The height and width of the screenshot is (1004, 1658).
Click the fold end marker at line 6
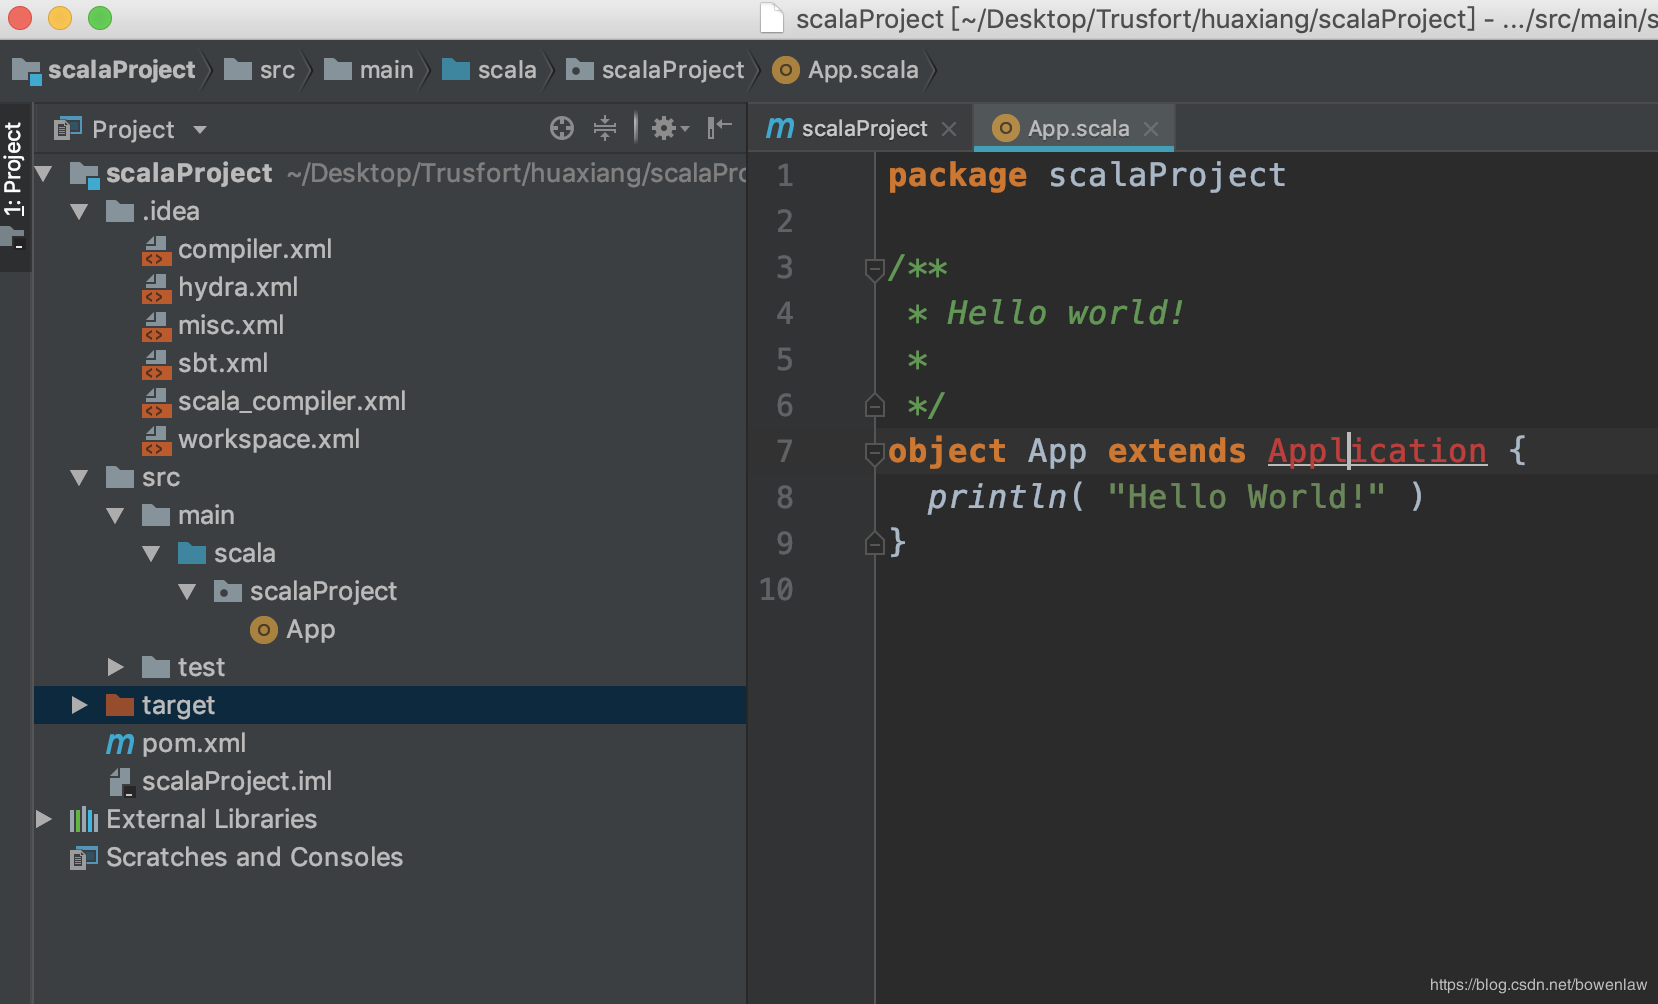pos(874,405)
